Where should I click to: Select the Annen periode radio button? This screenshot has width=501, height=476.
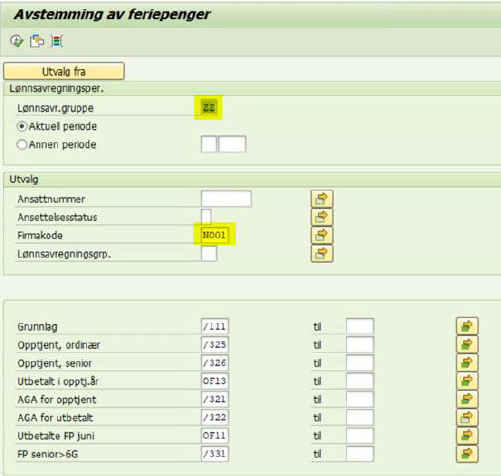pyautogui.click(x=22, y=145)
